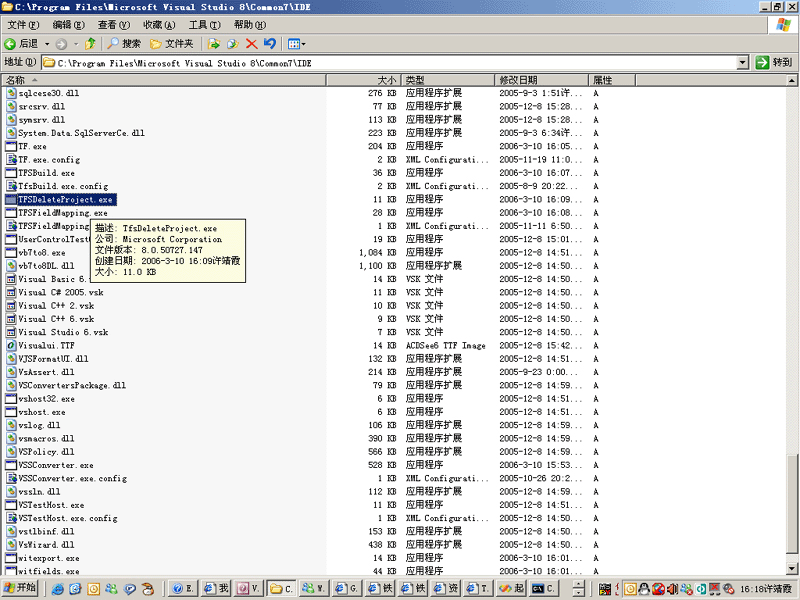Select the Visual C# 2005.vsk file icon

pyautogui.click(x=11, y=292)
